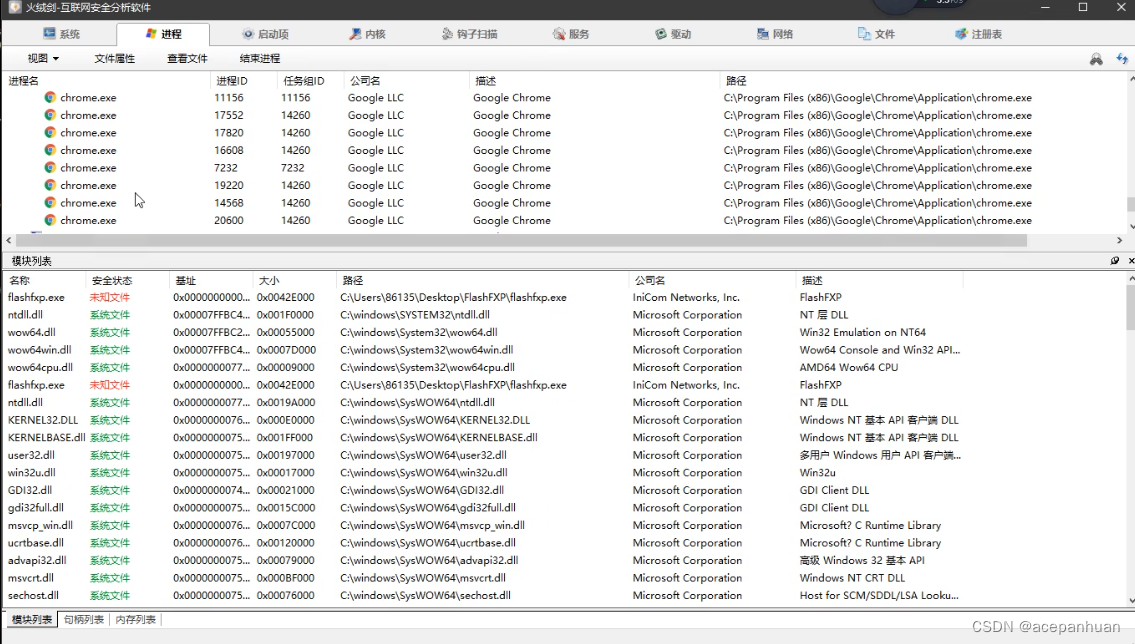Select the win32u.dll module name
1135x644 pixels.
pos(32,473)
